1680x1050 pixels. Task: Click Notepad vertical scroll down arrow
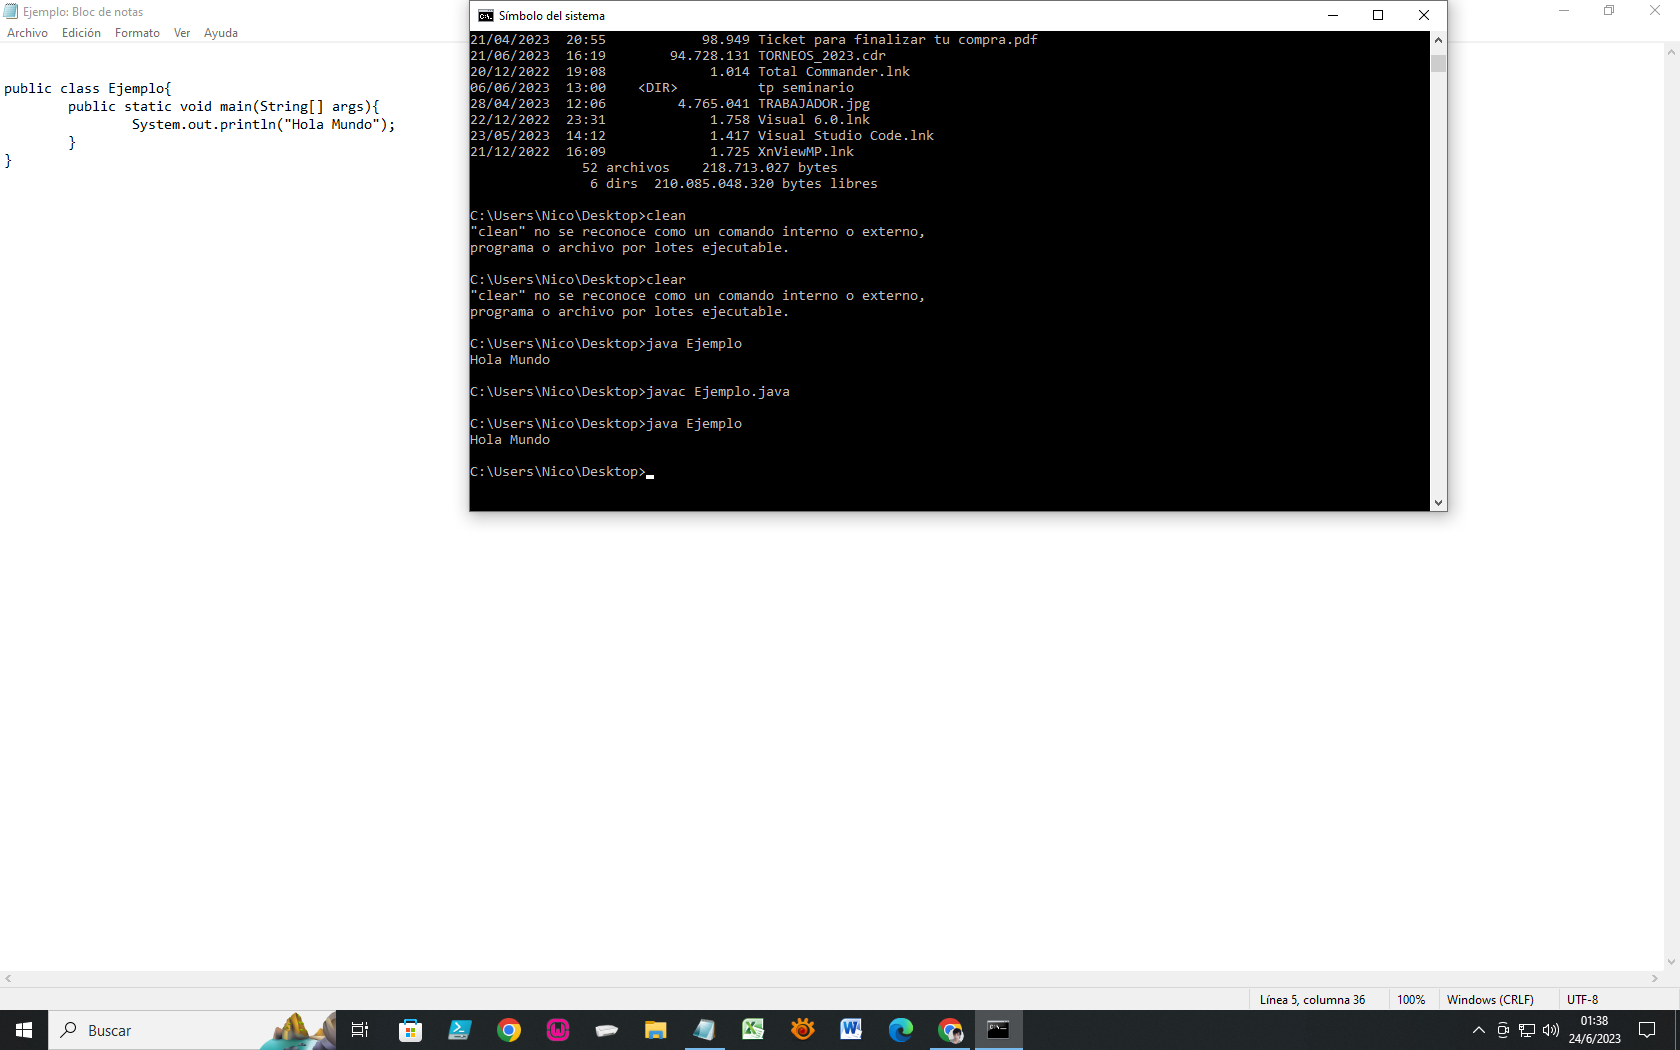click(1671, 962)
